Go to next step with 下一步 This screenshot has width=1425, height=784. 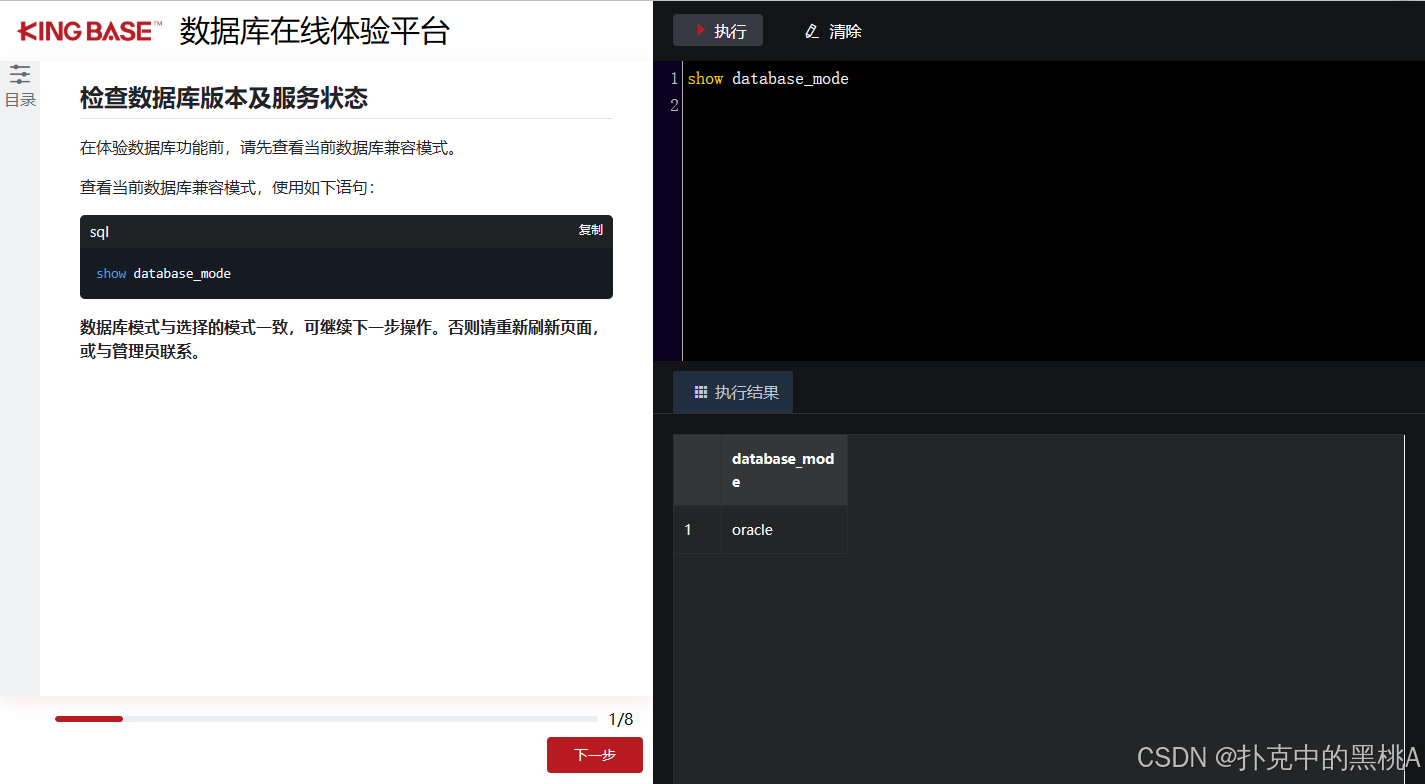(595, 755)
